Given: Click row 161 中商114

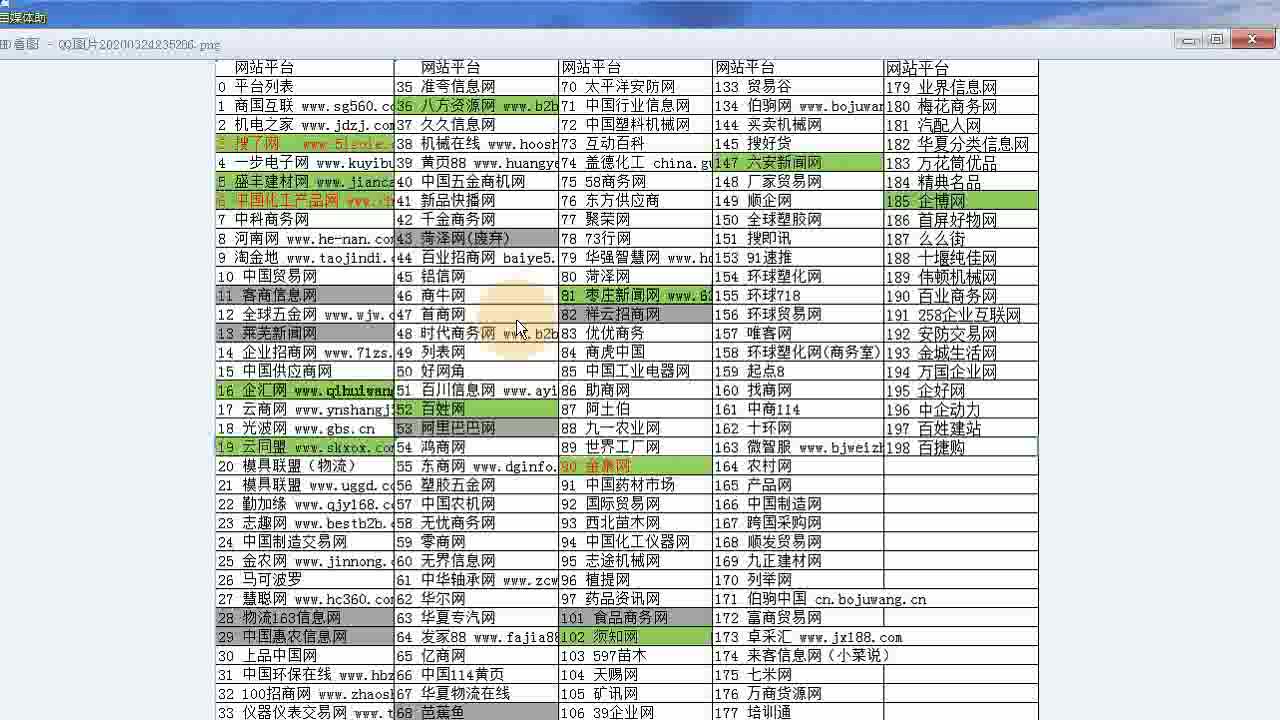Looking at the screenshot, I should 798,410.
